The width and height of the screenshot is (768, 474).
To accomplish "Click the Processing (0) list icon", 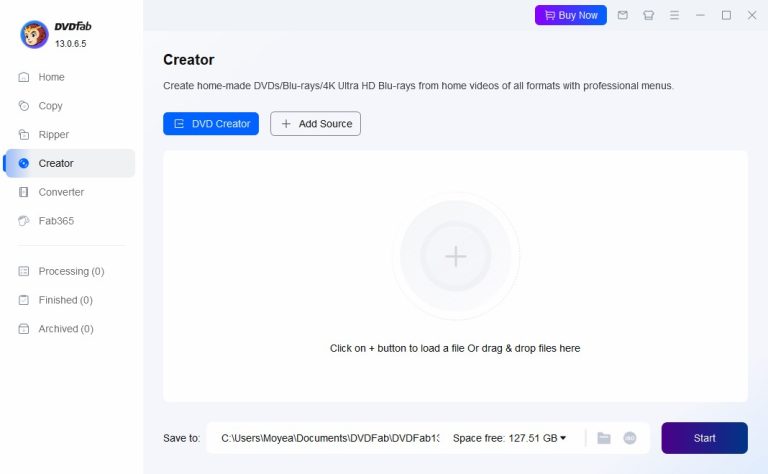I will 24,271.
